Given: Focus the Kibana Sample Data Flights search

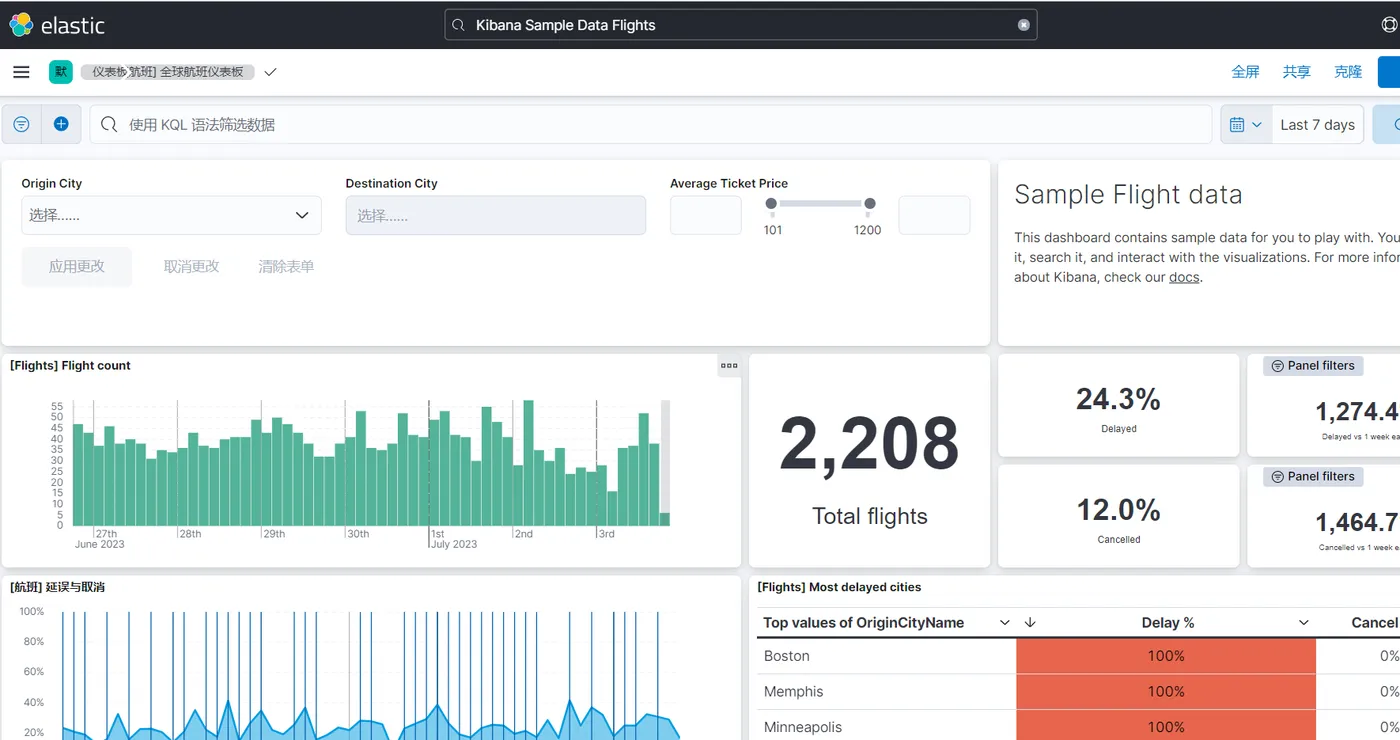Looking at the screenshot, I should pyautogui.click(x=740, y=25).
